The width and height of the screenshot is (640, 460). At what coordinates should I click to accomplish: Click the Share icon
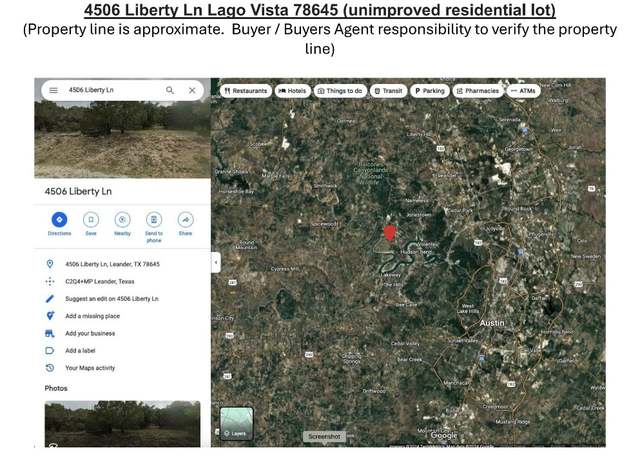pos(185,220)
